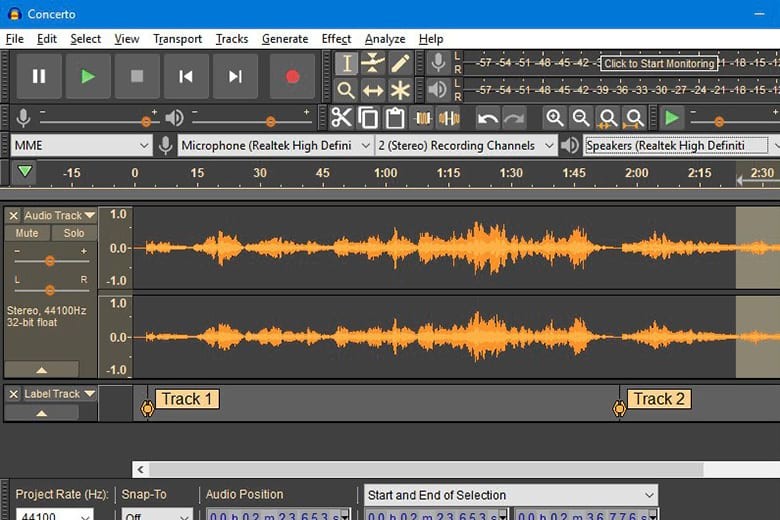
Task: Click the Undo arrow icon
Action: [488, 118]
